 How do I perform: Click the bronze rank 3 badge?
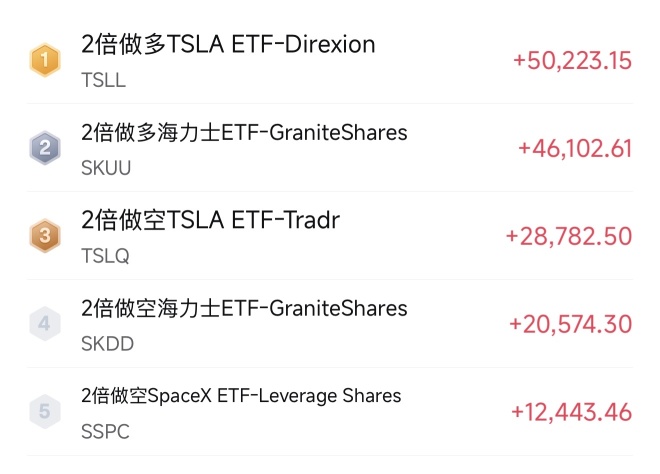tap(45, 236)
